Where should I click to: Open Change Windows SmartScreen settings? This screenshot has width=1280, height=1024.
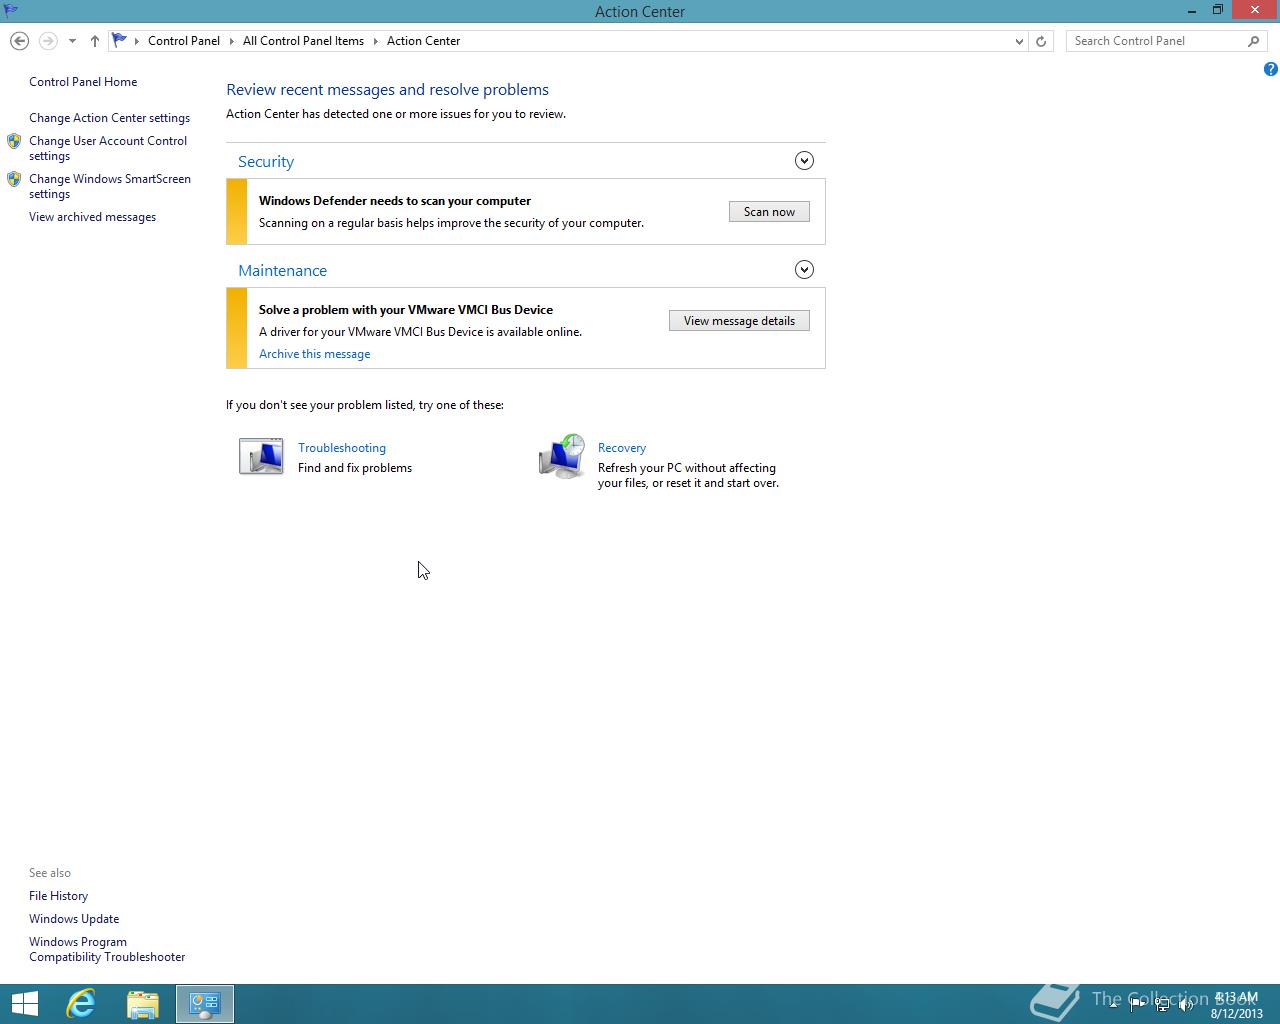(110, 186)
